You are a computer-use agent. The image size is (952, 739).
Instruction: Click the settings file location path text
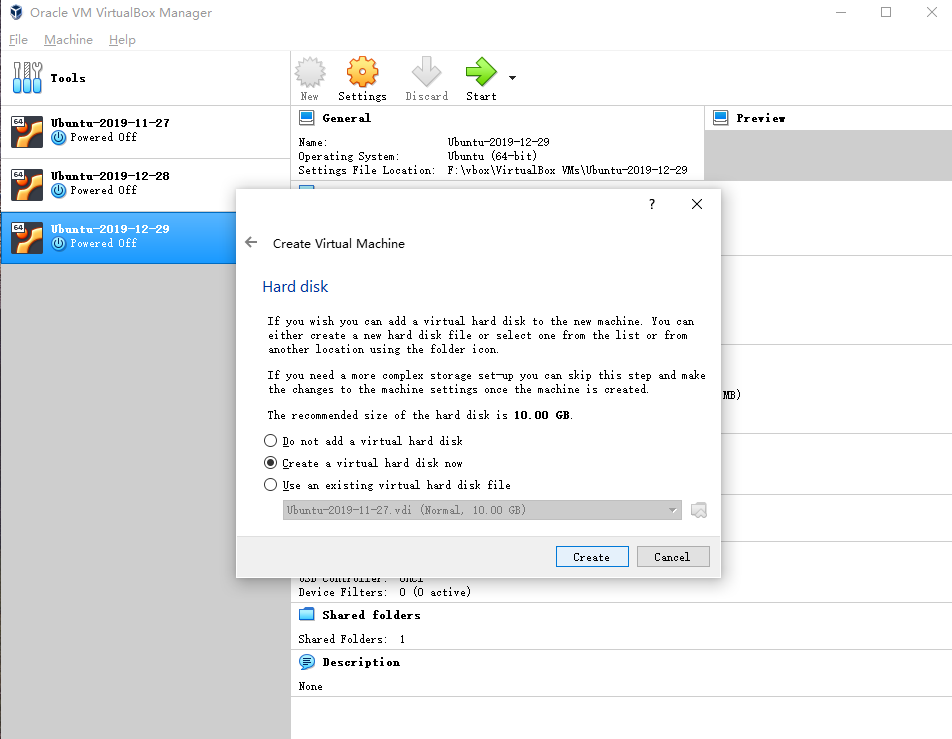567,170
